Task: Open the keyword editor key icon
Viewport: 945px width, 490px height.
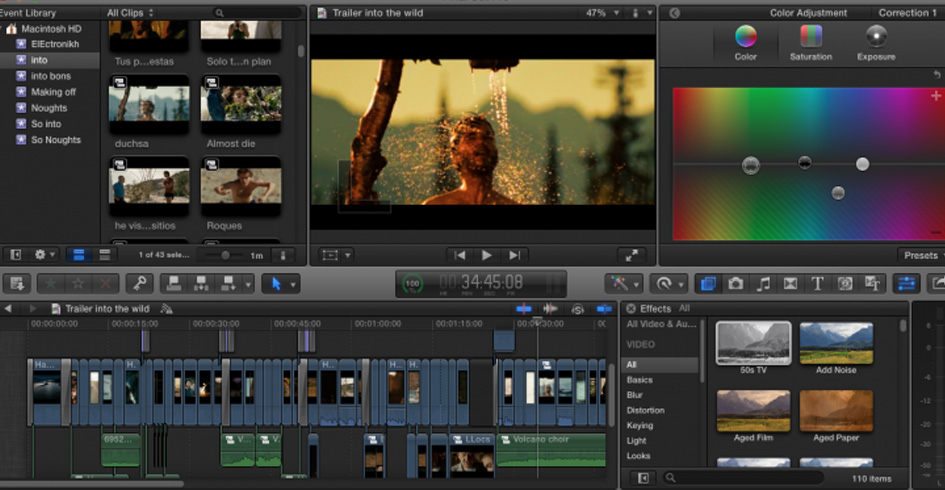Action: click(139, 283)
